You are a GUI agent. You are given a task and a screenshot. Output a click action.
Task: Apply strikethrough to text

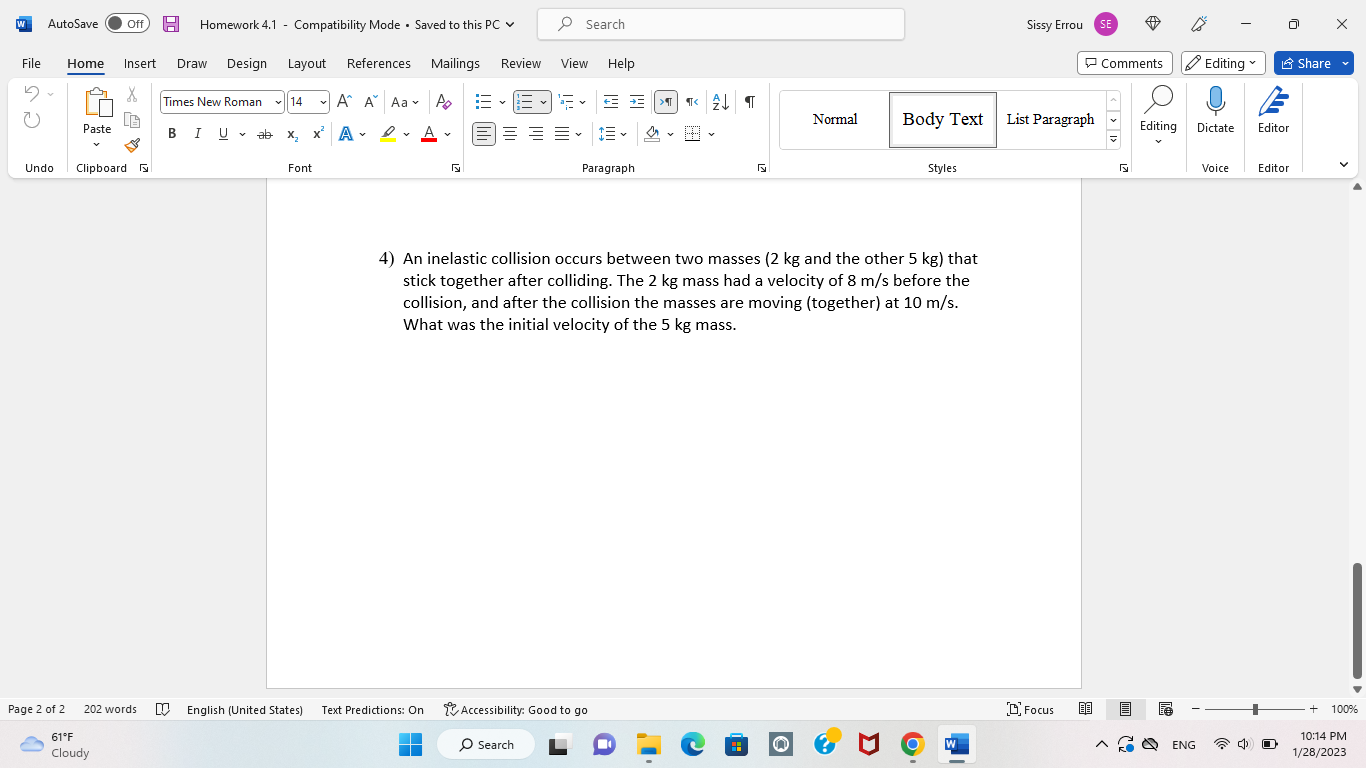tap(265, 133)
